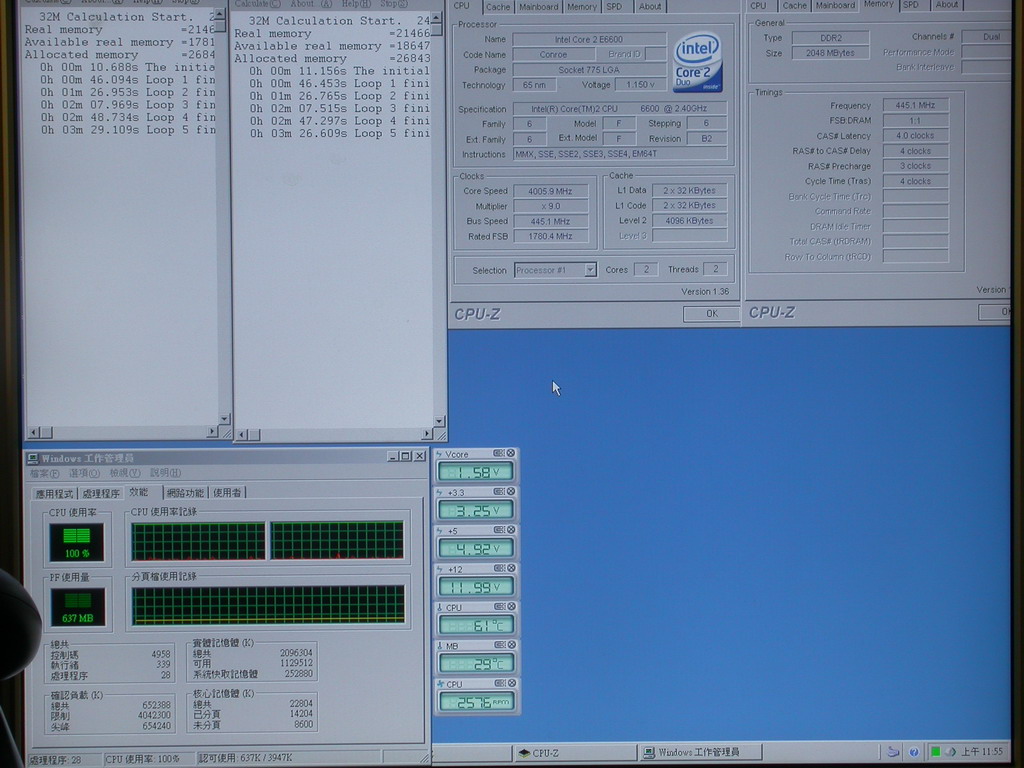Click the green CPU usage tray icon
The width and height of the screenshot is (1024, 768).
click(935, 752)
